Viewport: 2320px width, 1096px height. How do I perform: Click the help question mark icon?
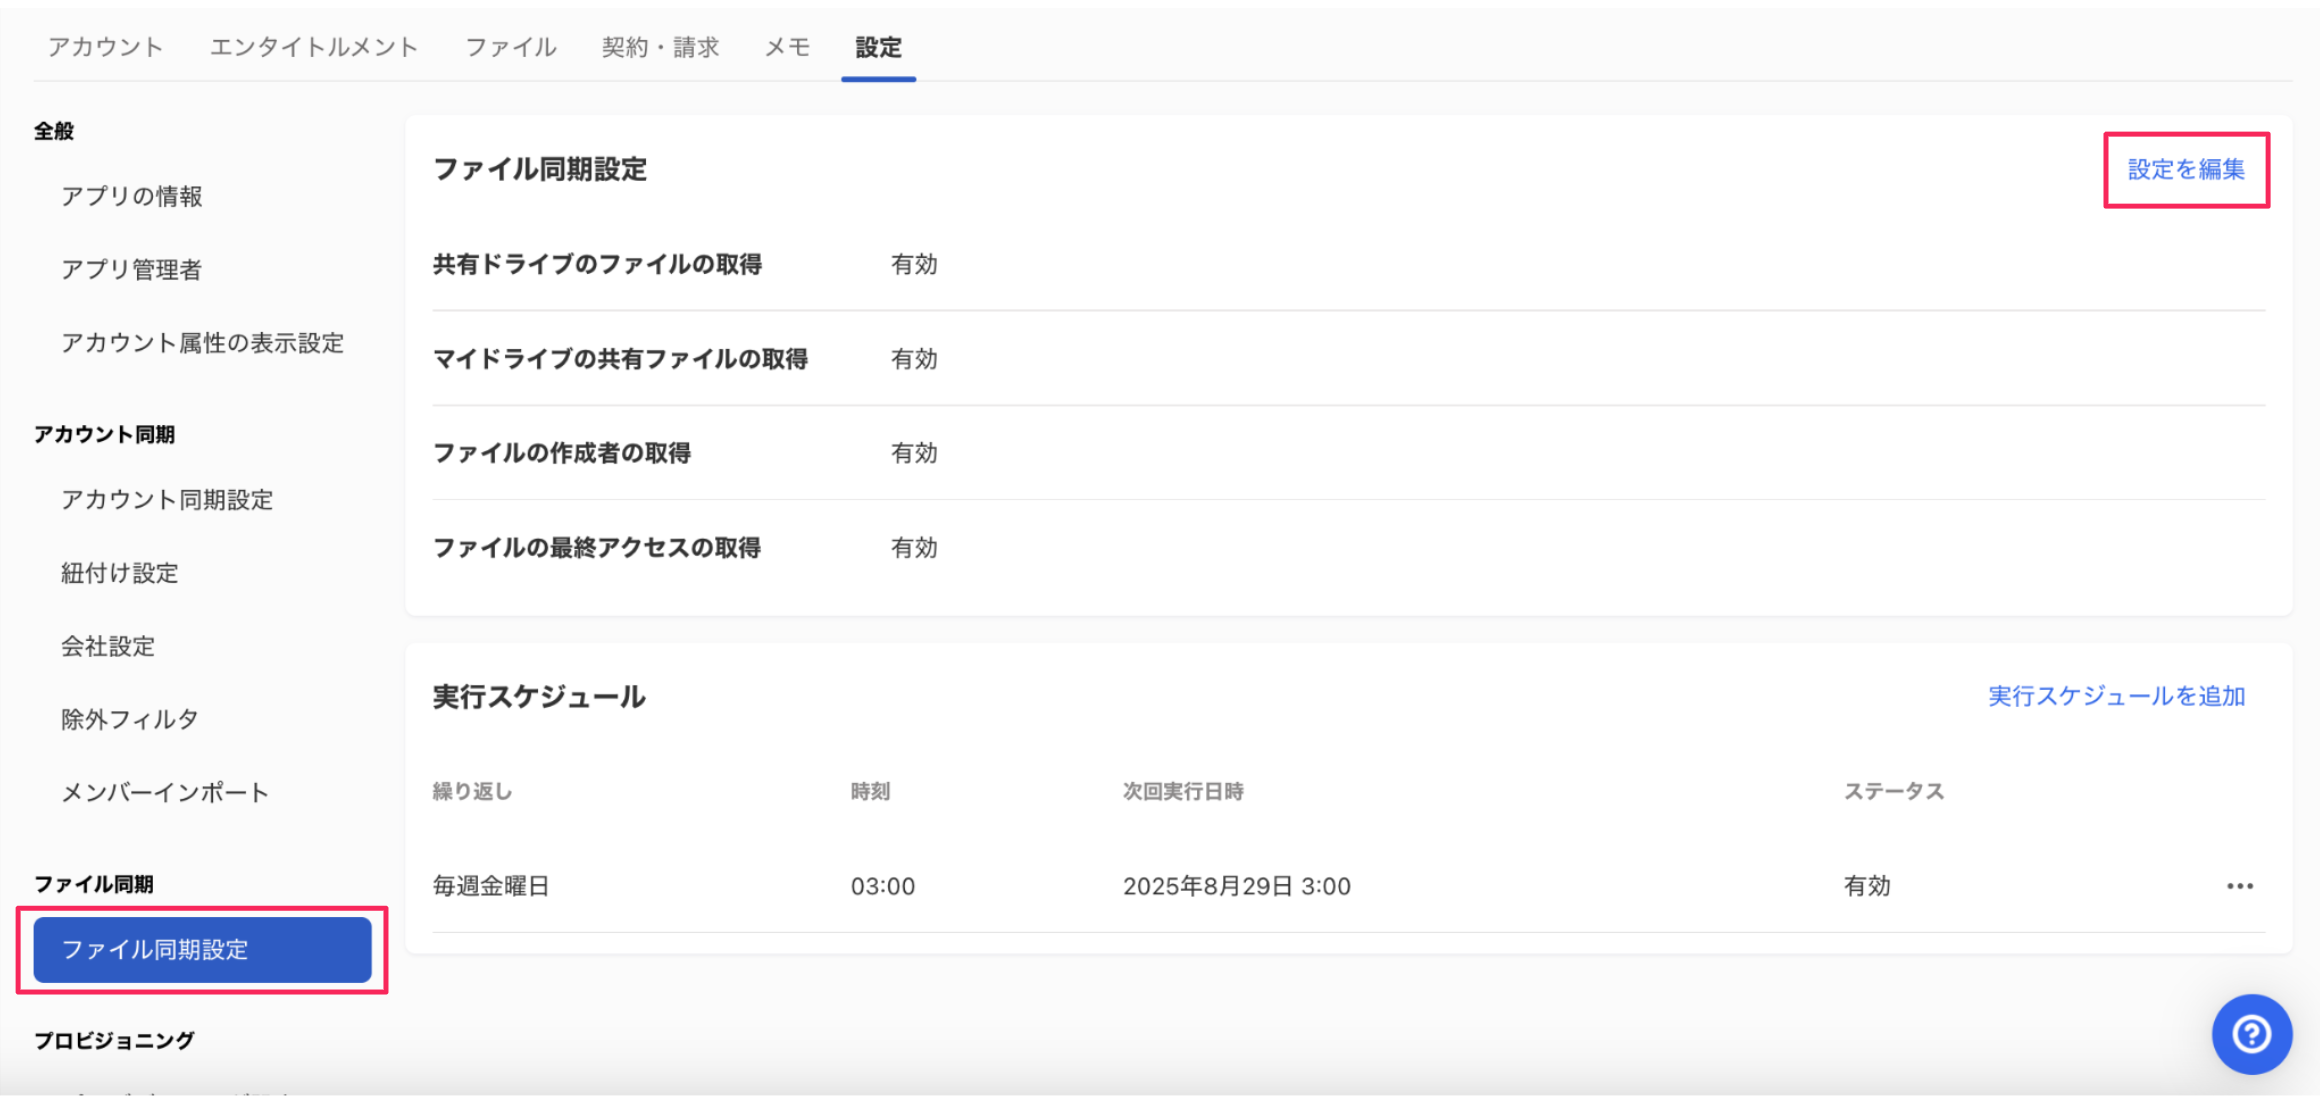(2251, 1033)
